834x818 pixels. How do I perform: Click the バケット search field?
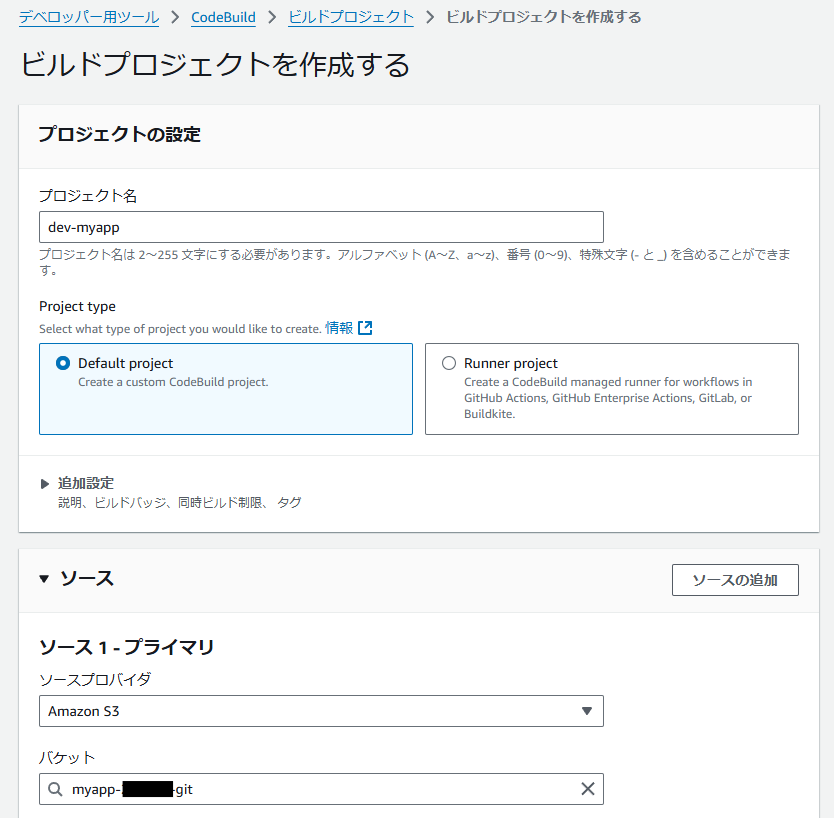point(321,789)
